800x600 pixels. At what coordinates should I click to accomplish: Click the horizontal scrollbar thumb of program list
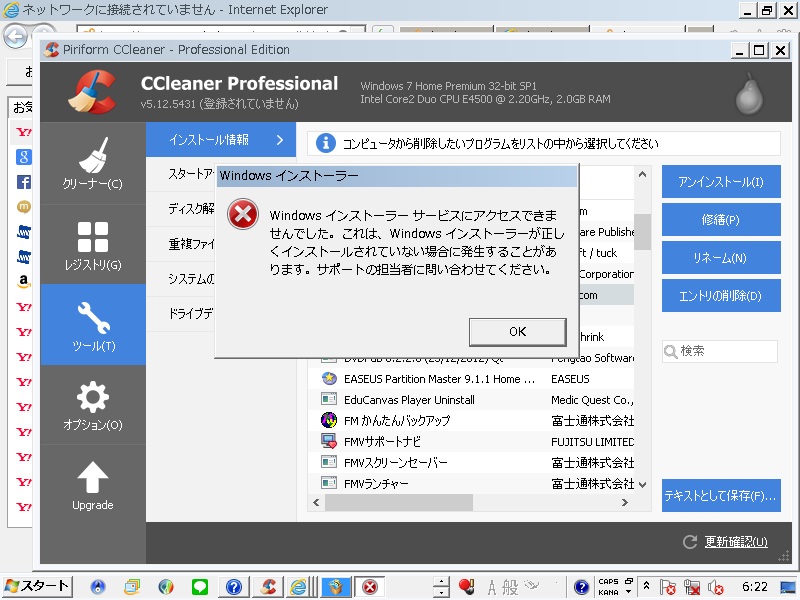click(399, 503)
